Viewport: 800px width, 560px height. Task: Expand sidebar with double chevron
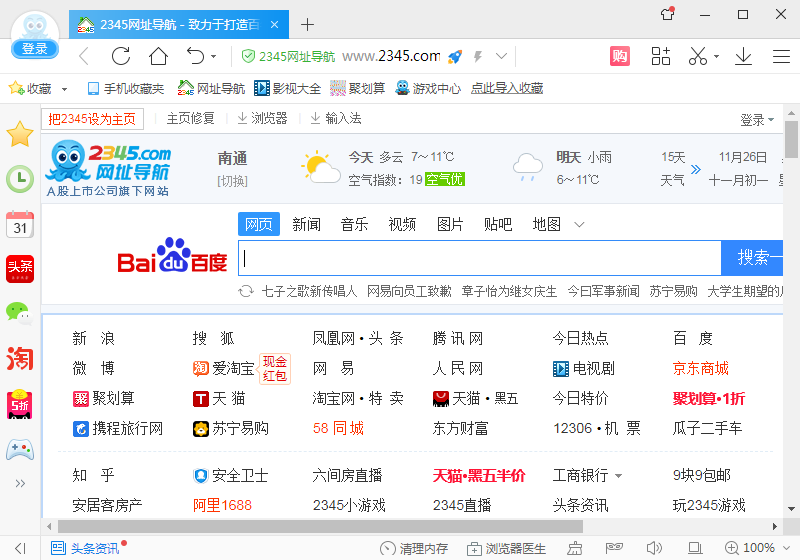20,483
